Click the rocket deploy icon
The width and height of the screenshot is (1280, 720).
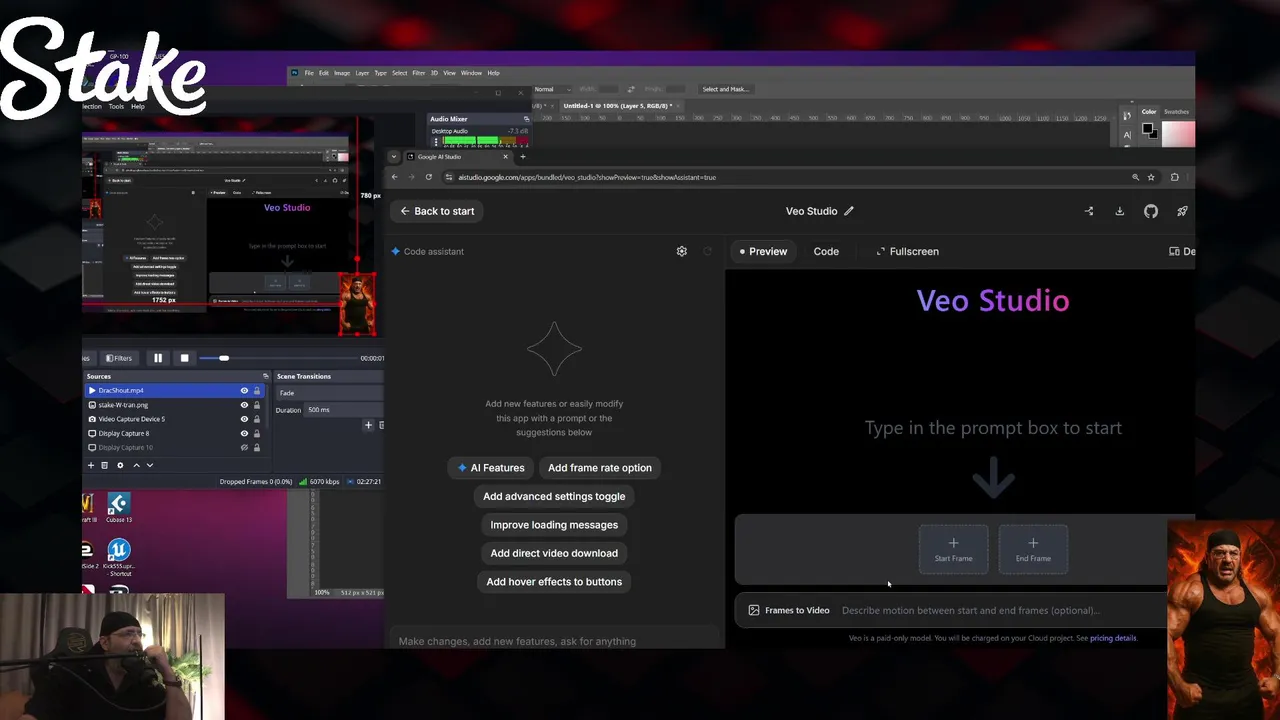1182,211
